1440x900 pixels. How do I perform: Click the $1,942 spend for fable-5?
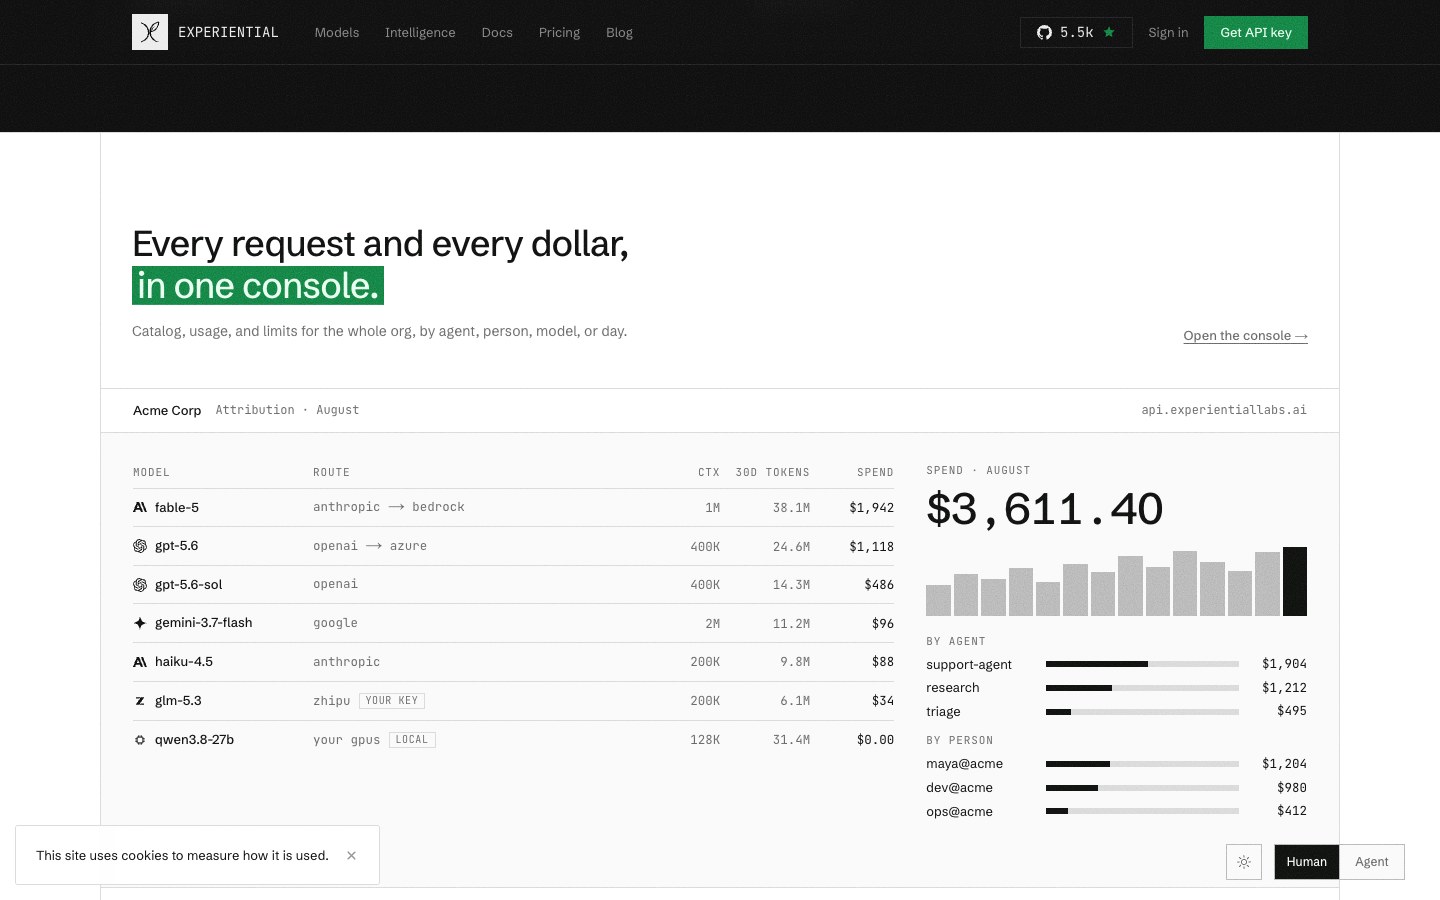871,507
